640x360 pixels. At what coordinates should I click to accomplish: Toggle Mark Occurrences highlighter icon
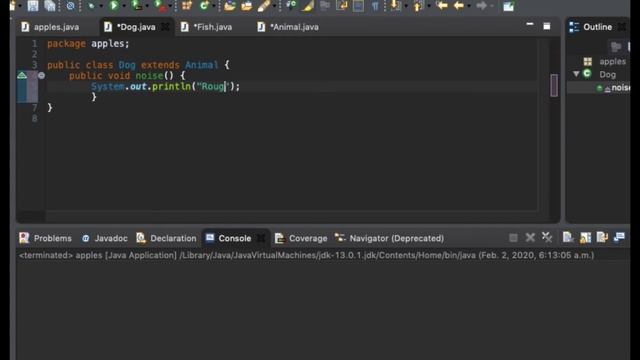click(x=308, y=6)
